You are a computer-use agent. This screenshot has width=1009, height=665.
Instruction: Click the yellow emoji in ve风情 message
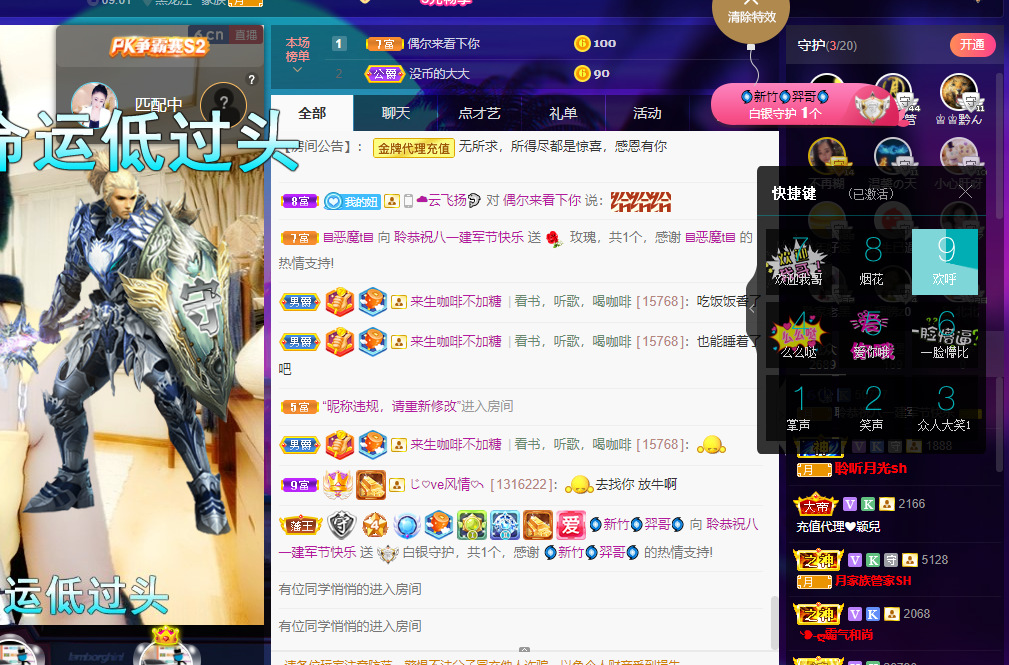(579, 484)
